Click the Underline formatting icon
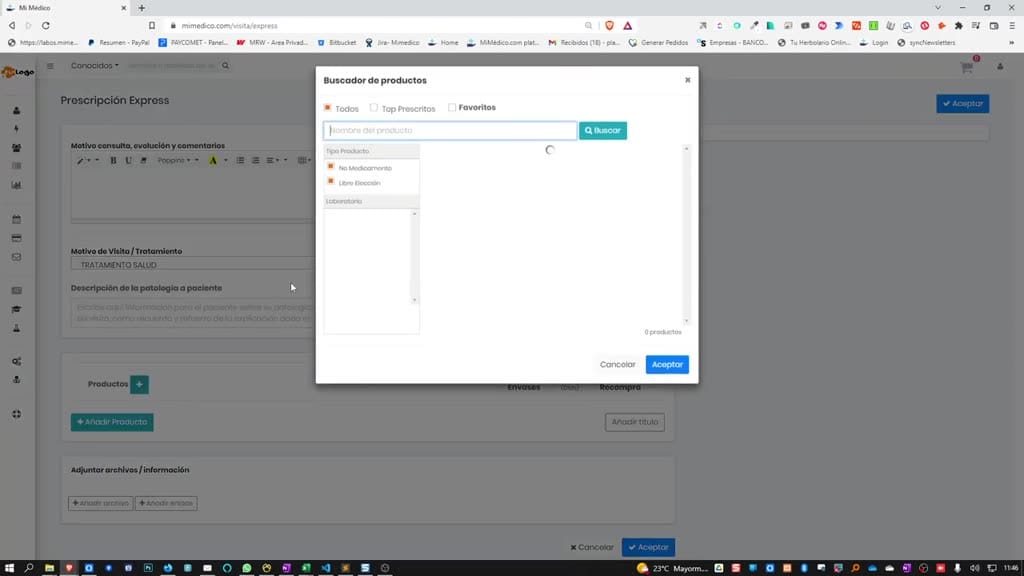This screenshot has width=1024, height=576. pos(128,160)
